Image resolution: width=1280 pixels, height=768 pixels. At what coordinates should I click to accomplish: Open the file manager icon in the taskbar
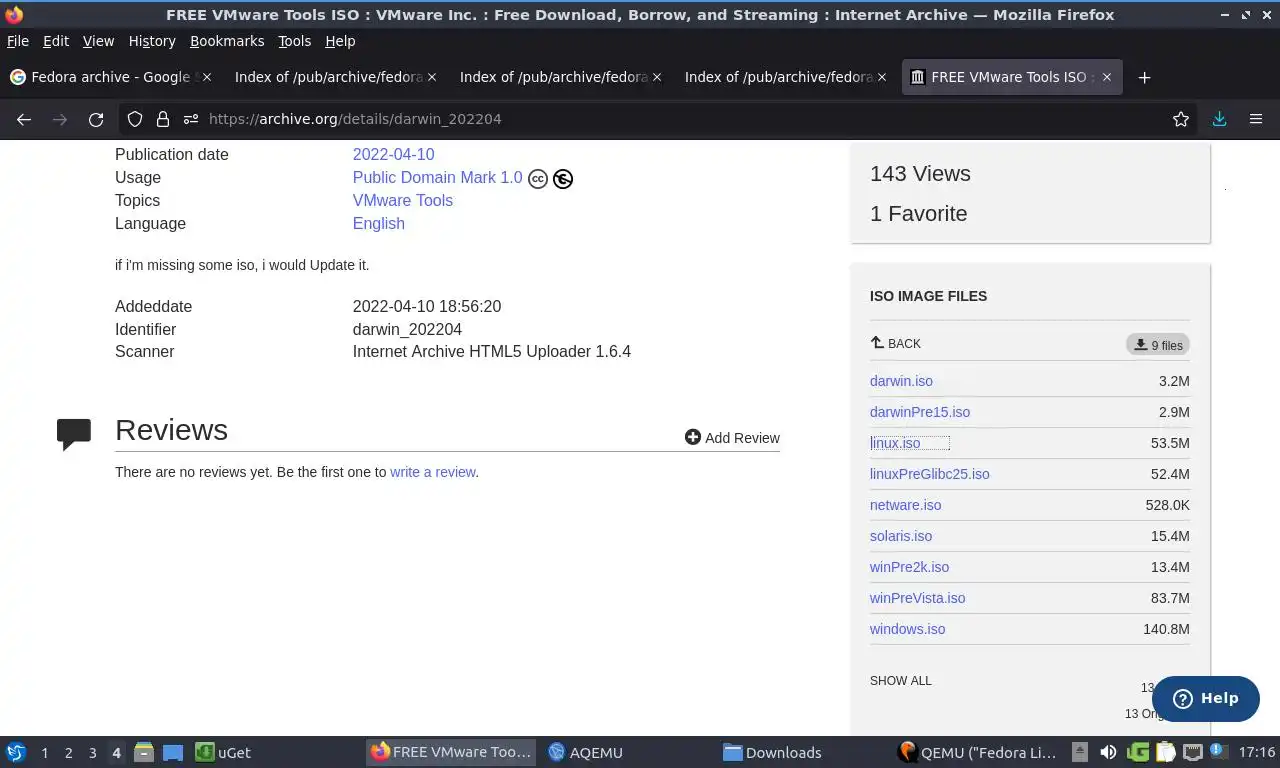point(143,752)
